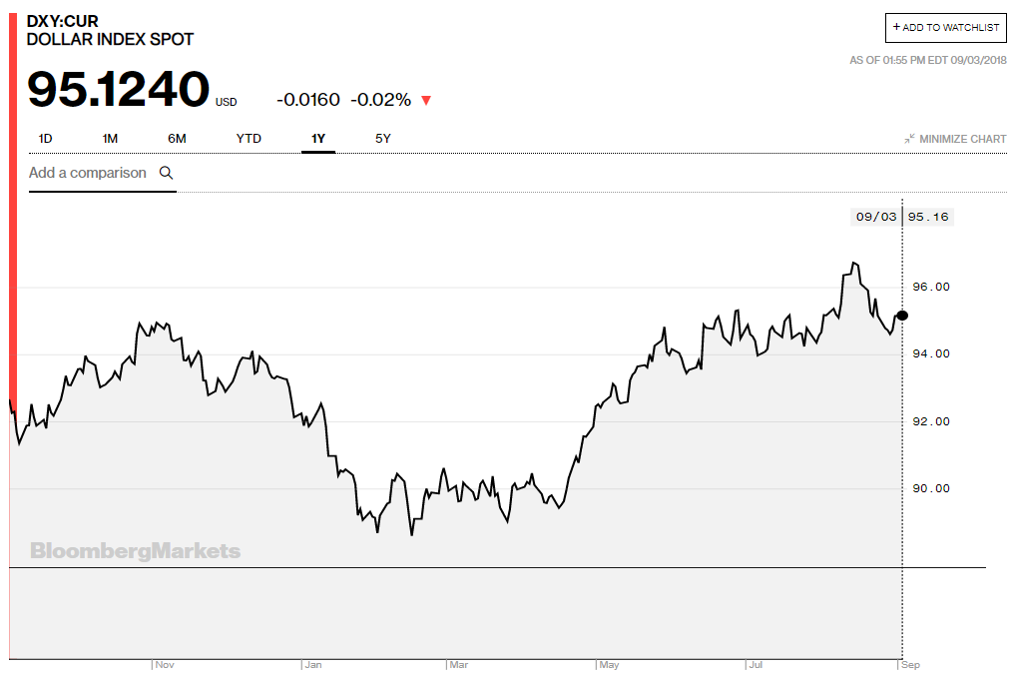The image size is (1014, 679).
Task: Click the black current-price dot on chart
Action: coord(902,315)
